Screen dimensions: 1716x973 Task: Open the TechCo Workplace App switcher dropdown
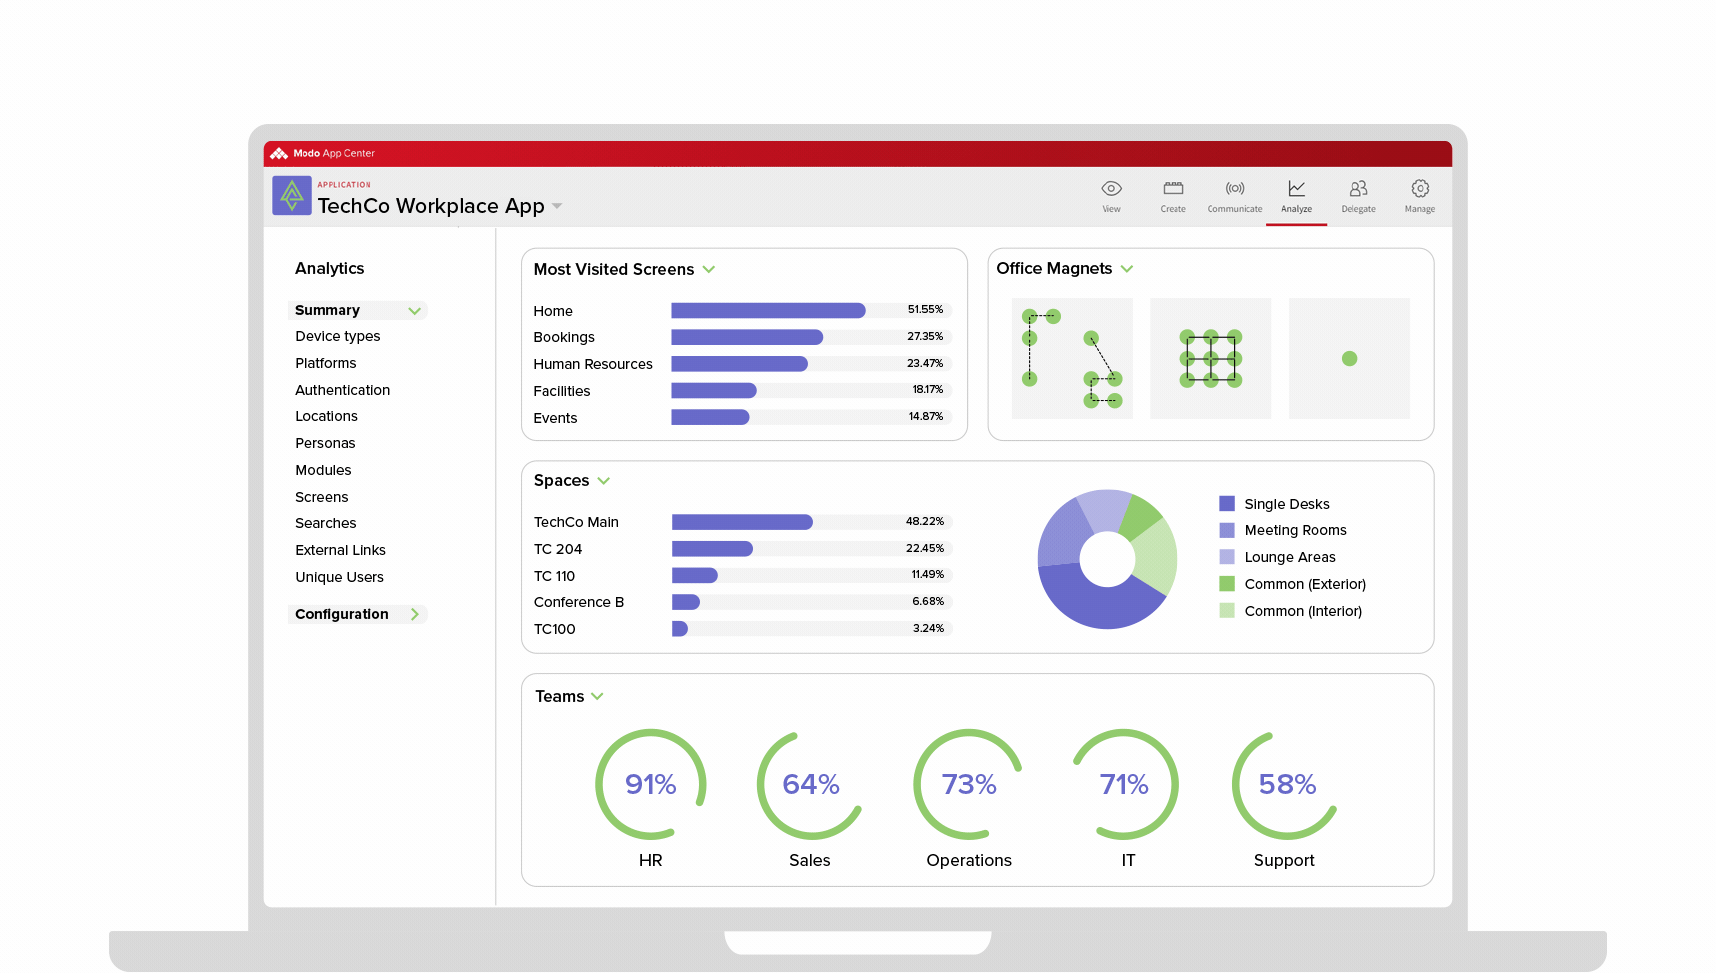tap(557, 206)
